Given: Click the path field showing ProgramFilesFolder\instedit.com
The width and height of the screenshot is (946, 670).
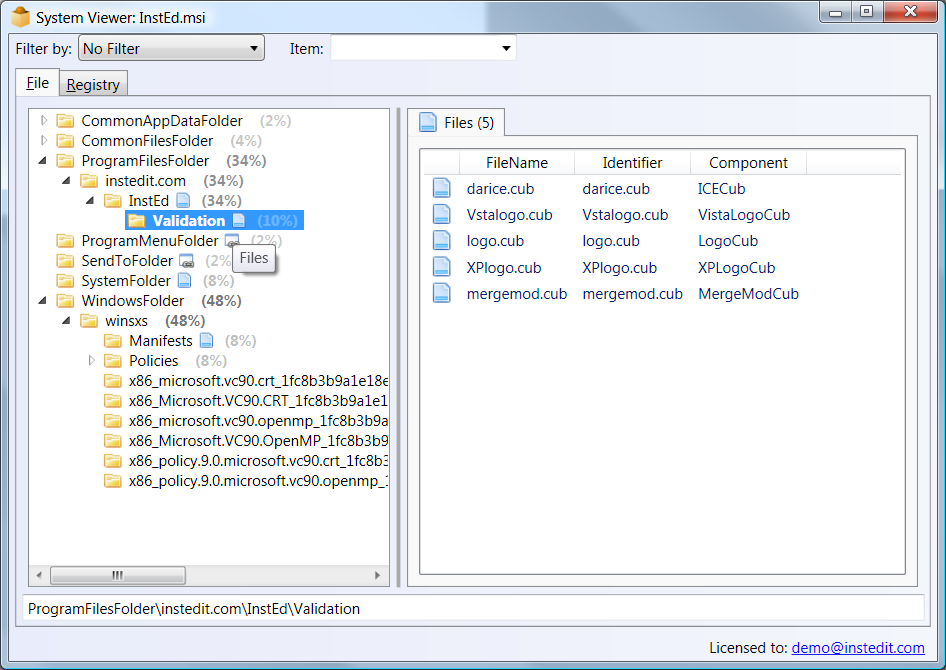Looking at the screenshot, I should [x=474, y=609].
